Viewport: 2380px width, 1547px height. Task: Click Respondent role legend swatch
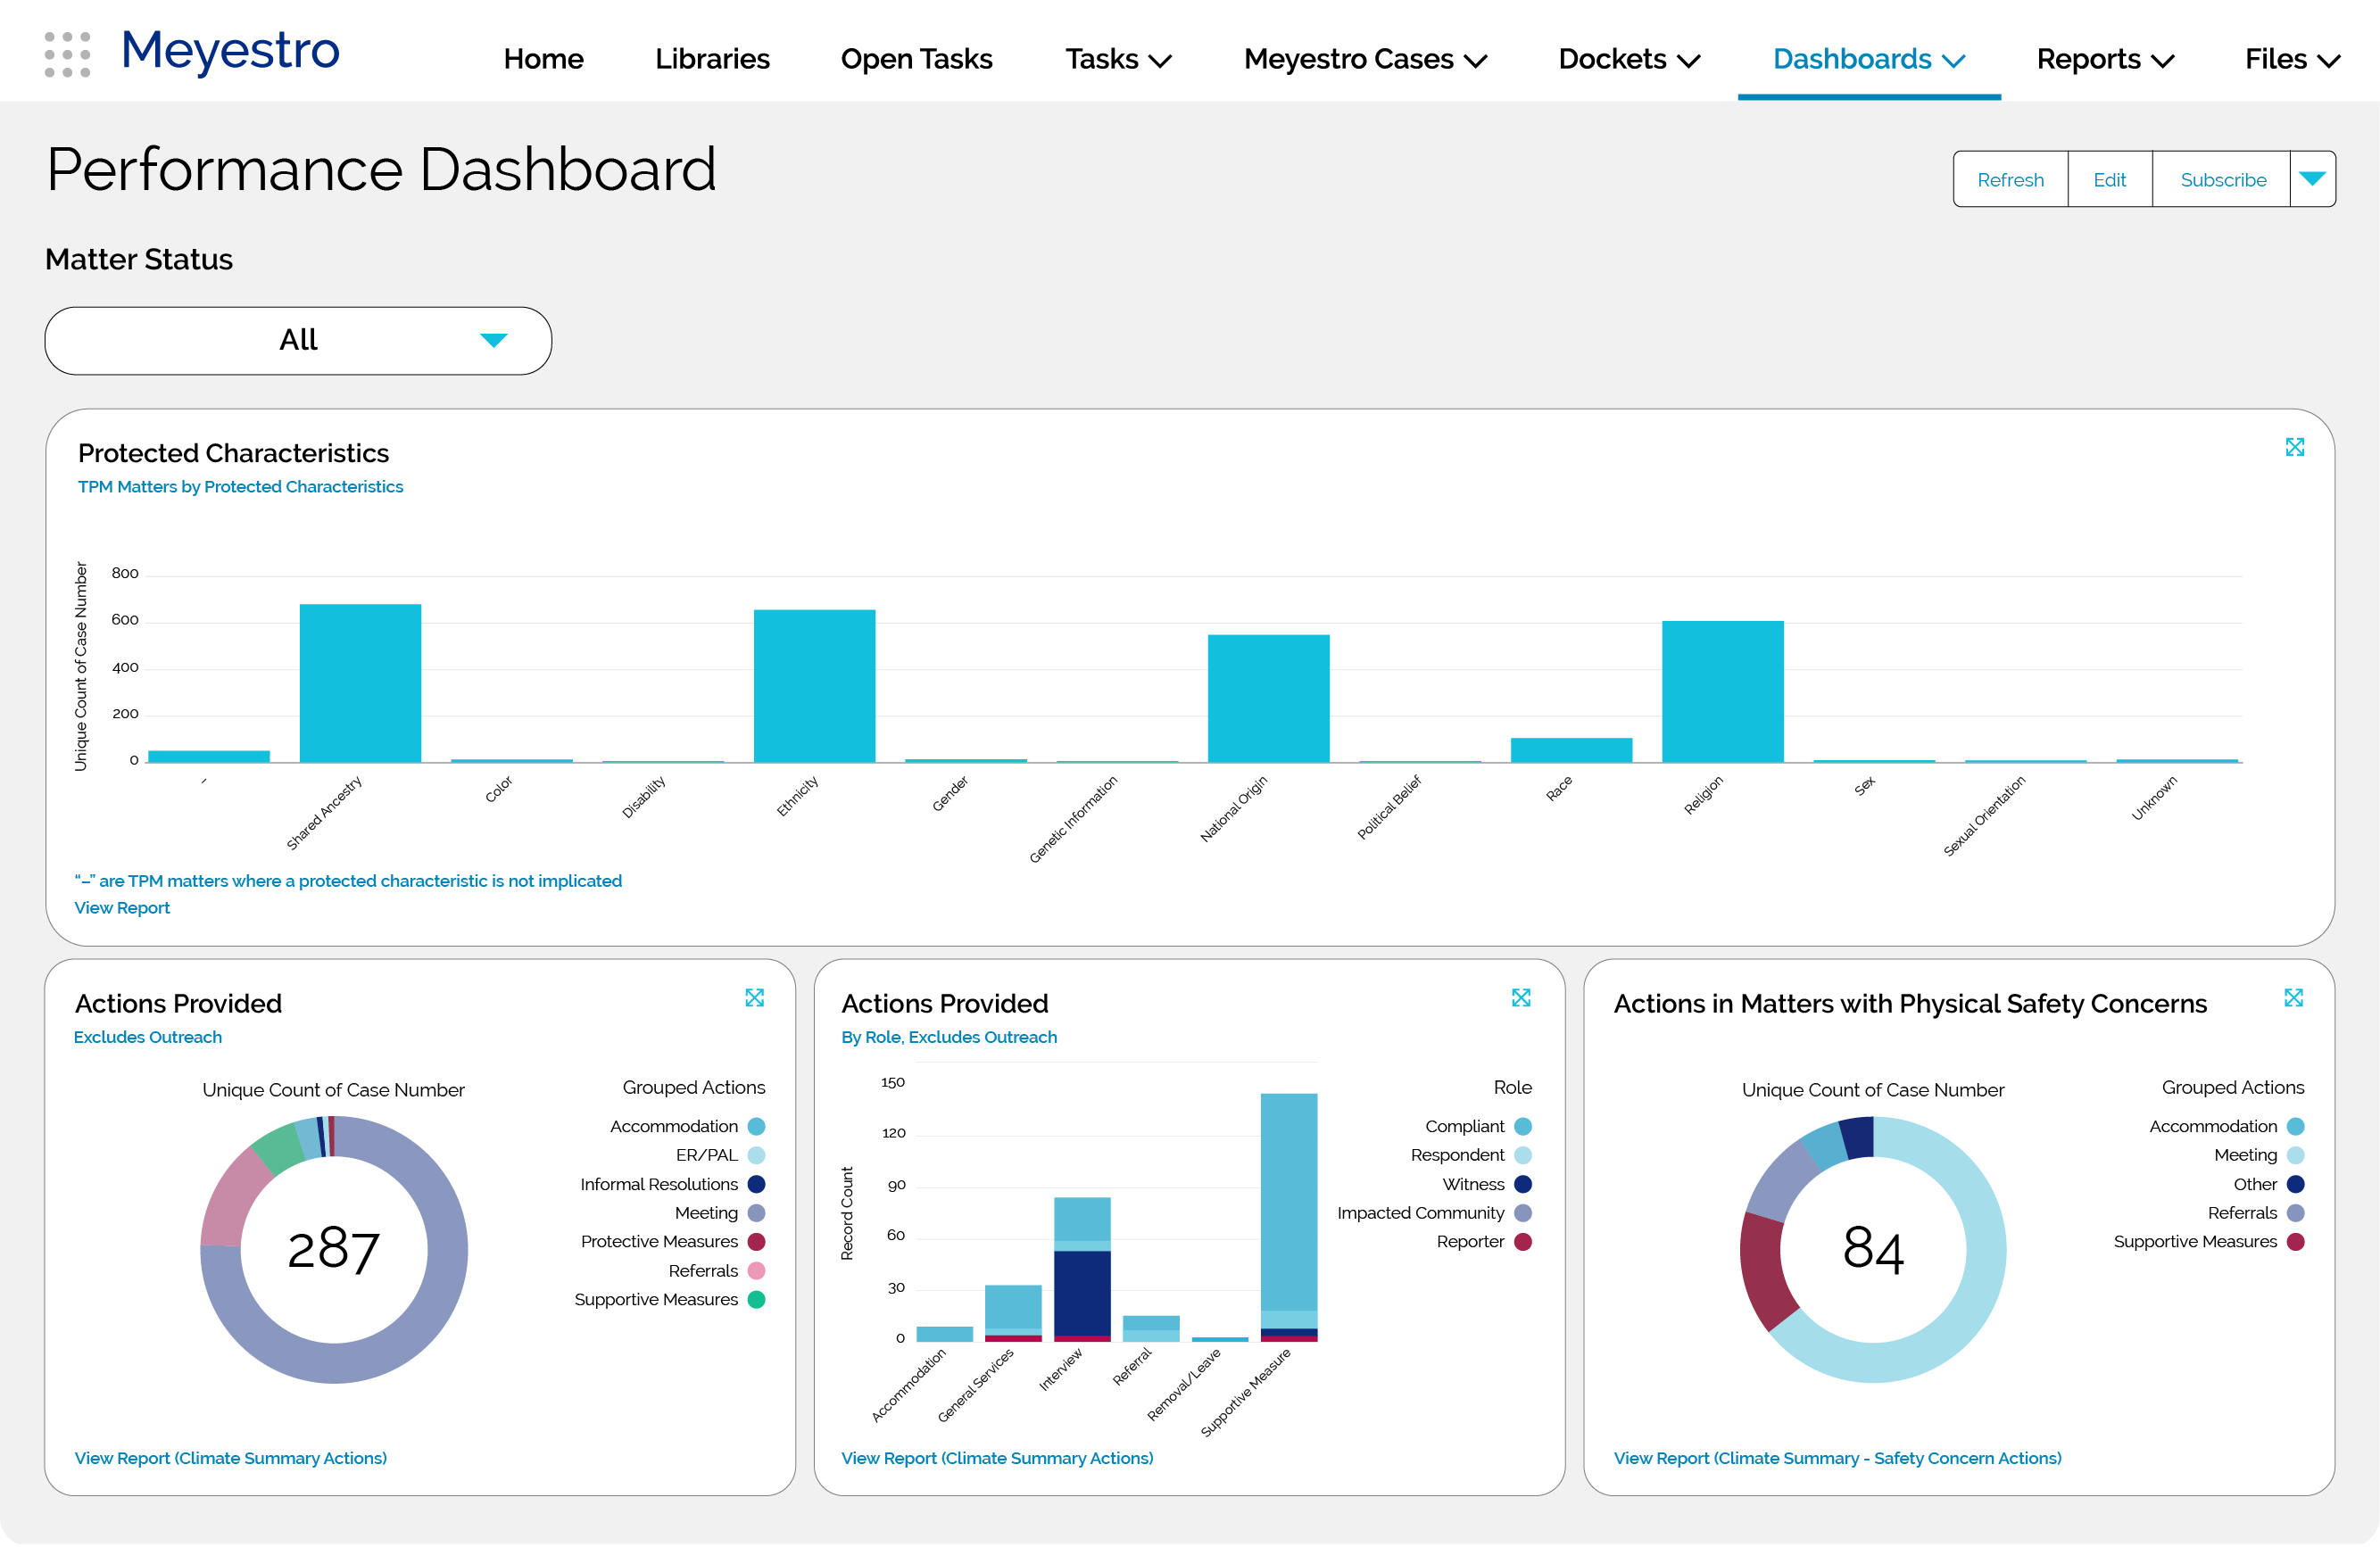[x=1523, y=1156]
